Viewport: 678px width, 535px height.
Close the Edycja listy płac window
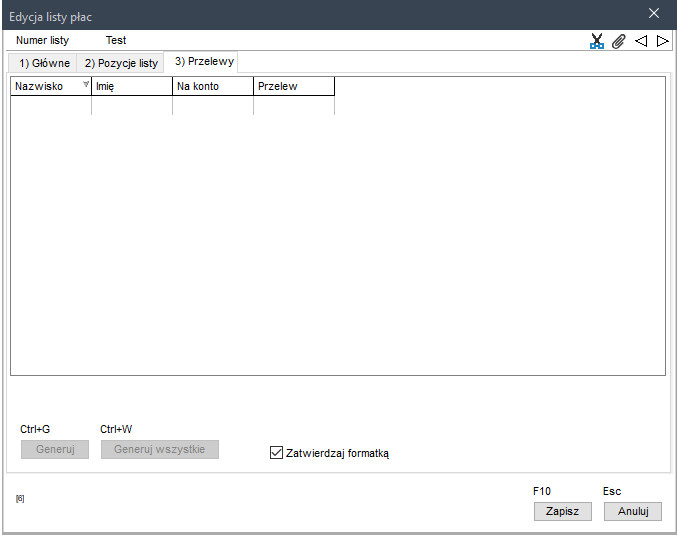pyautogui.click(x=654, y=13)
